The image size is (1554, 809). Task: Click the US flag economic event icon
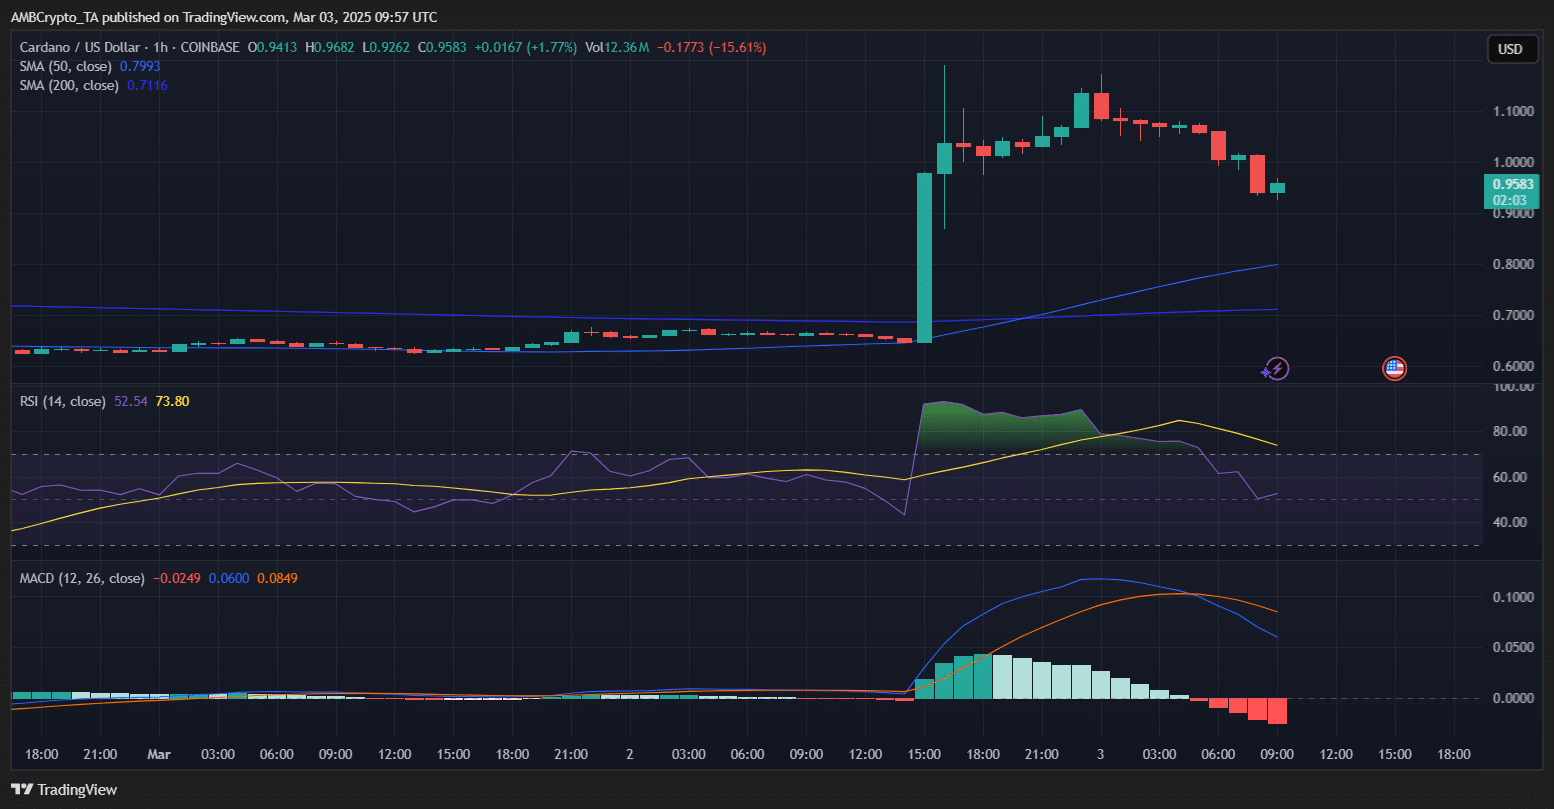tap(1394, 369)
